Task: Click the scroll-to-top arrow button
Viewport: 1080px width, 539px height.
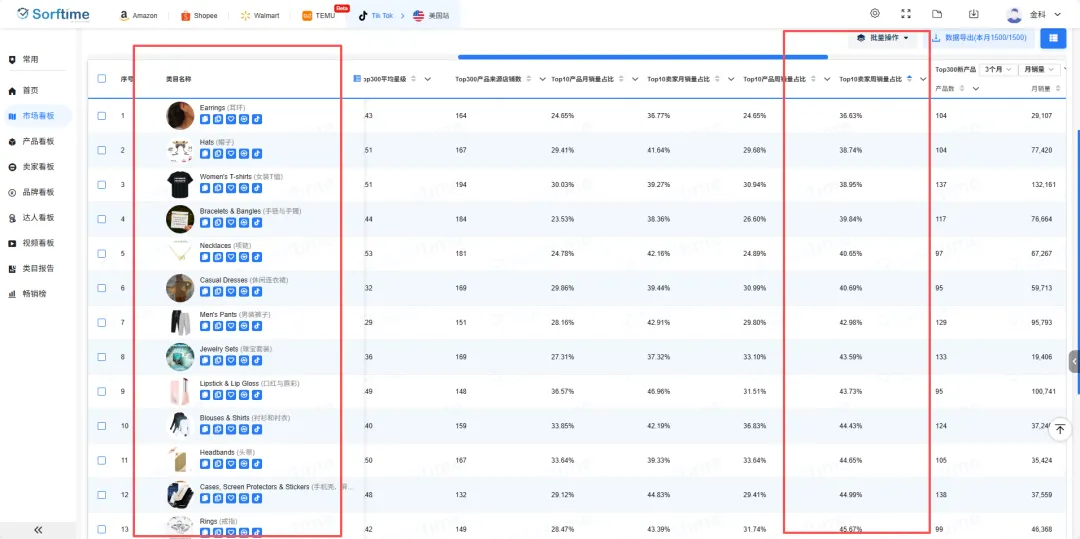Action: coord(1060,429)
